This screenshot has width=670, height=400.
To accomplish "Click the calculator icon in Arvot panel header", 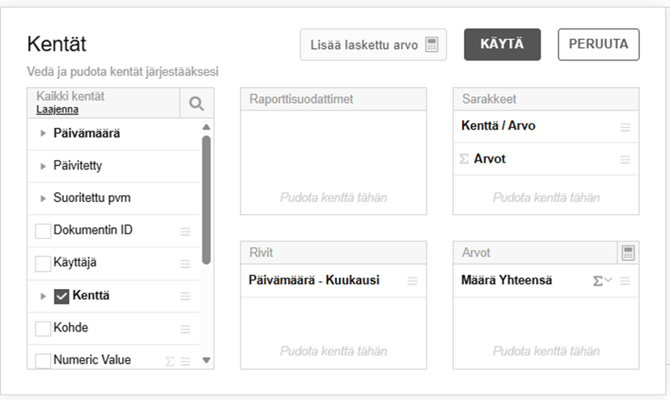I will click(x=627, y=253).
